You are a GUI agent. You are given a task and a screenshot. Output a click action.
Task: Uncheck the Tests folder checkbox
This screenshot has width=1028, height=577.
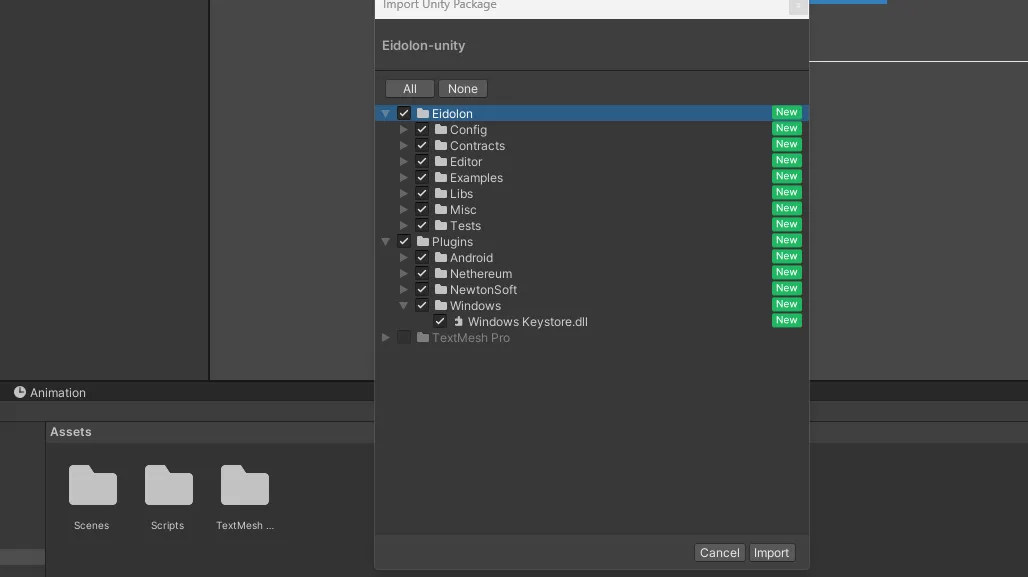click(422, 226)
